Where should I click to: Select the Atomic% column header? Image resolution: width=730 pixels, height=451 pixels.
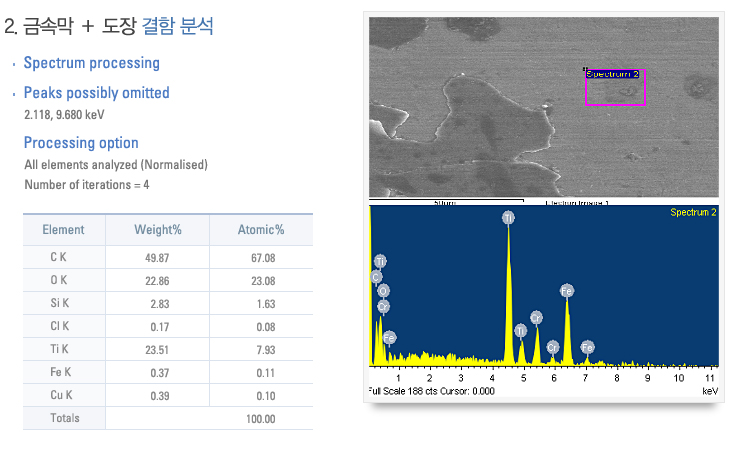[x=260, y=230]
